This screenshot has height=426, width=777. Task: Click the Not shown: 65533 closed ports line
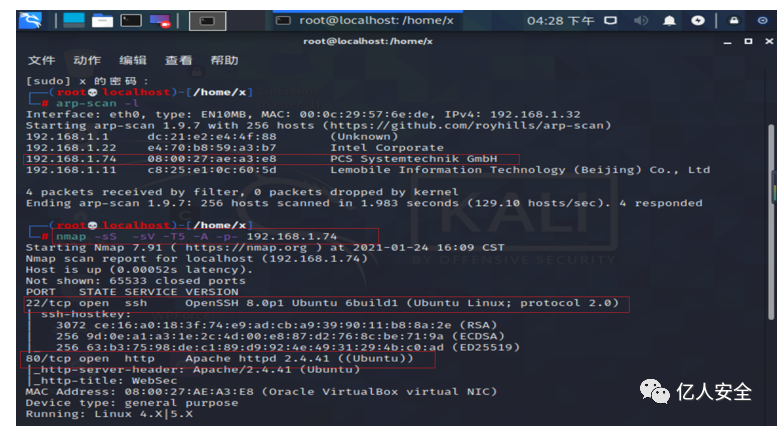point(135,280)
